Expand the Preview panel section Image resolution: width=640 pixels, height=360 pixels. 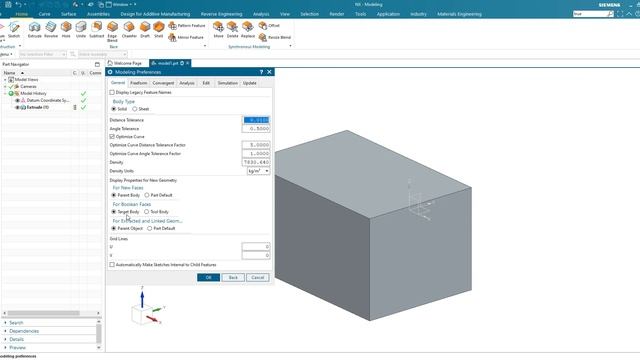click(5, 348)
